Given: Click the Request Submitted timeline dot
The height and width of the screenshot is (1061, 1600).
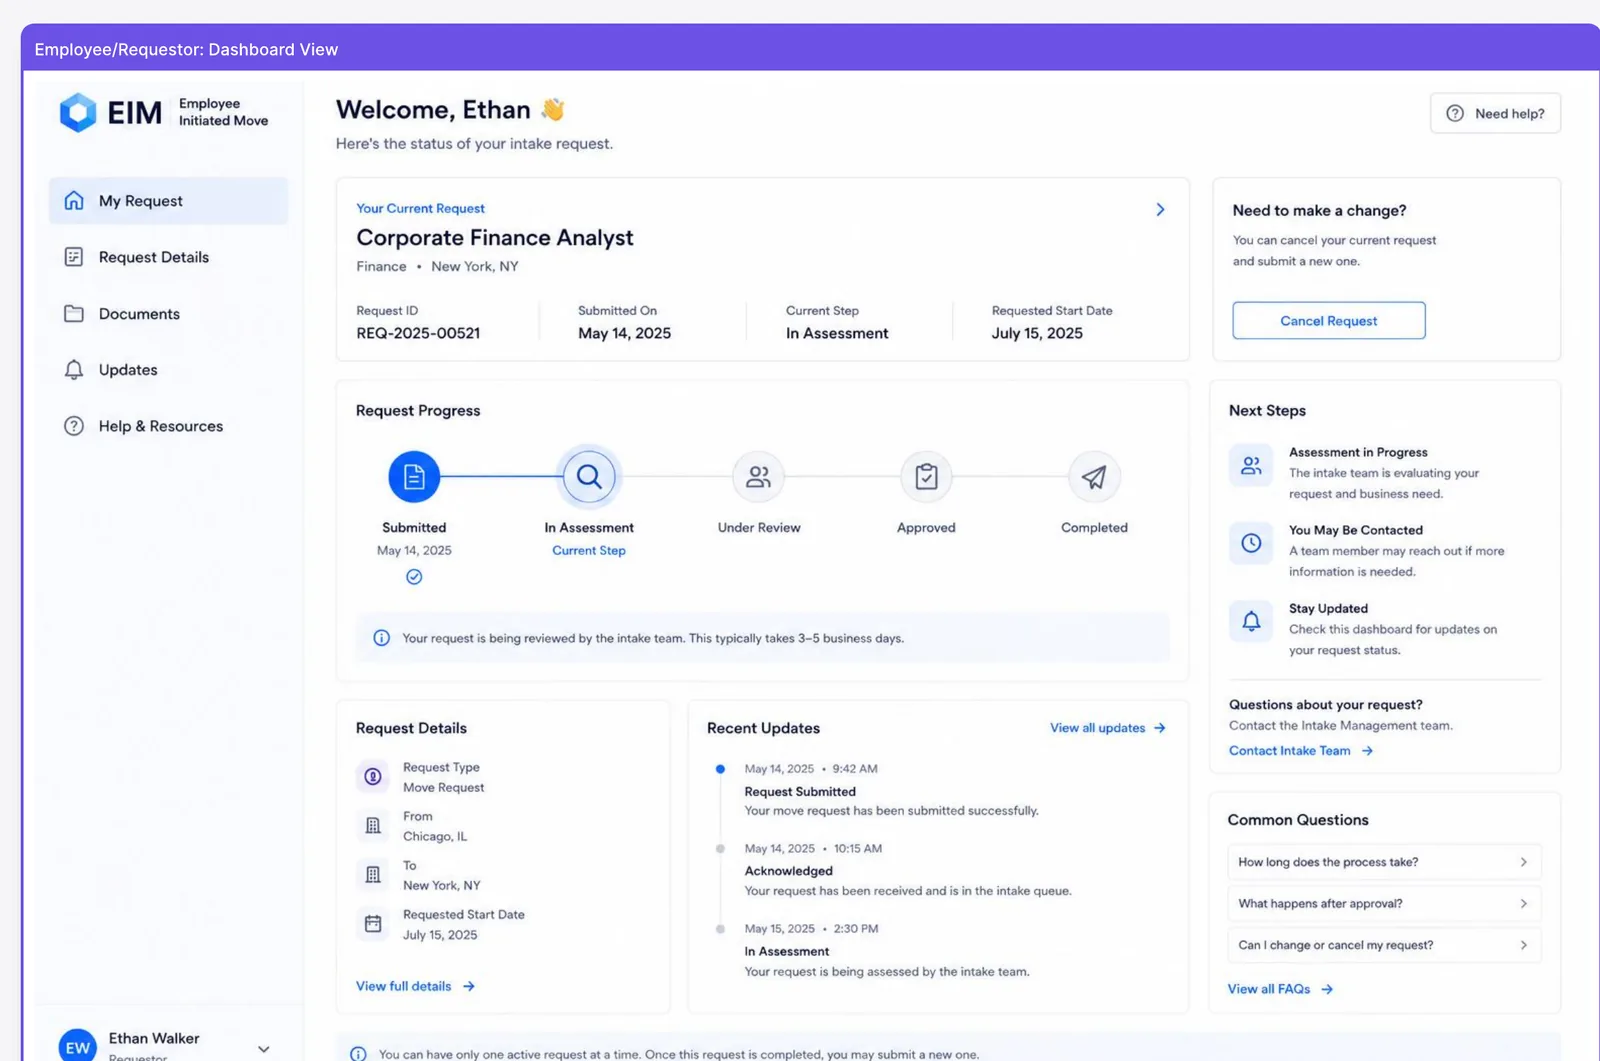Looking at the screenshot, I should click(720, 769).
